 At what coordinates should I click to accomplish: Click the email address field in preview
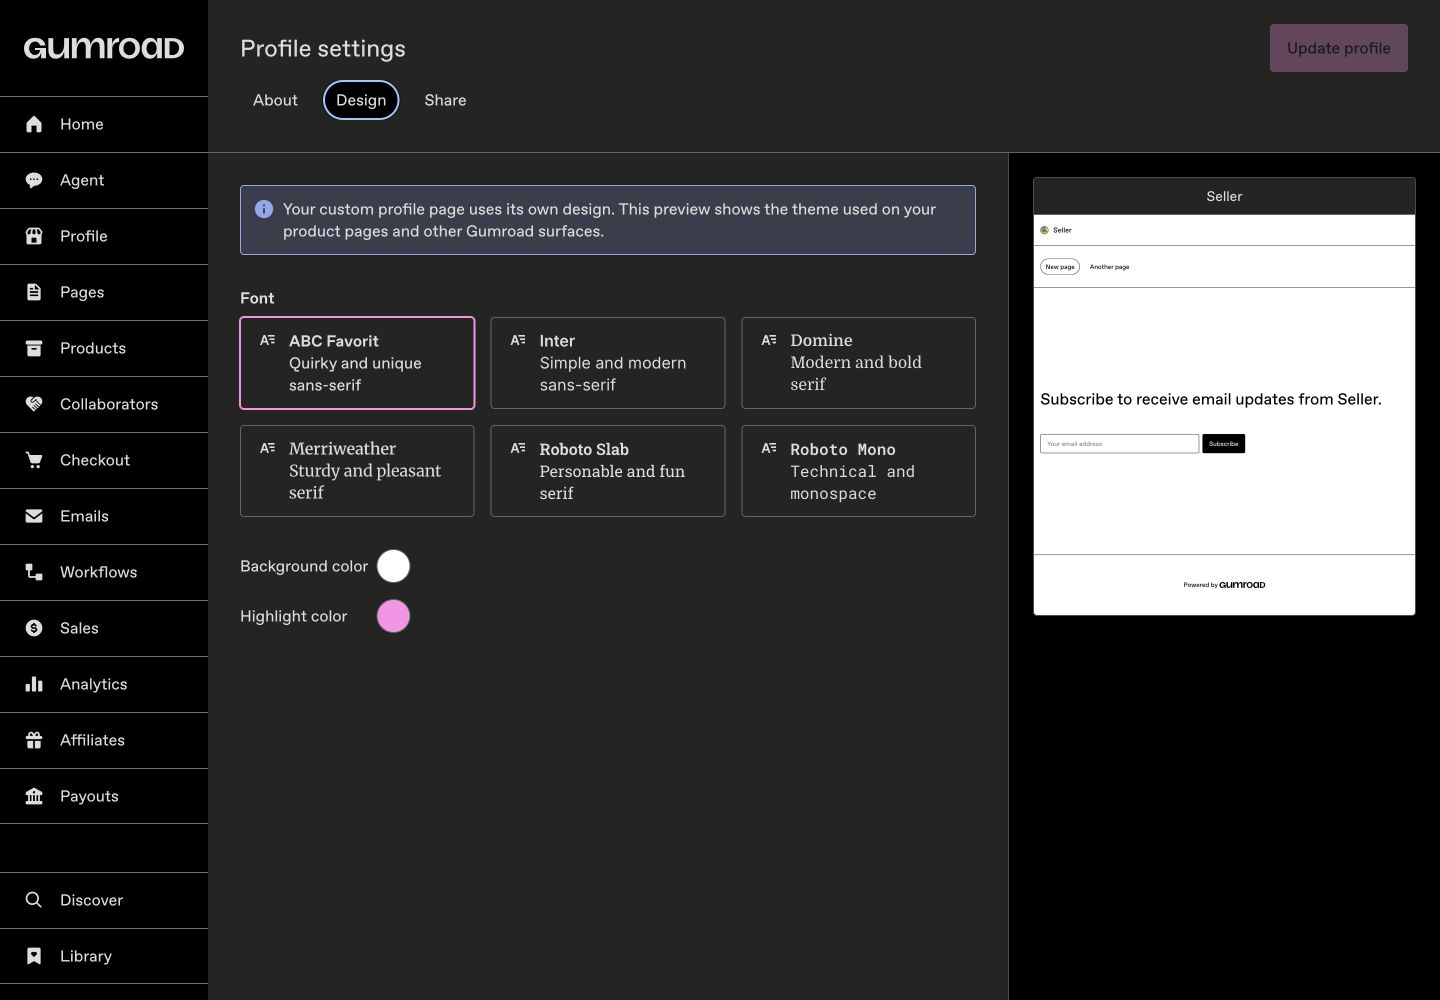tap(1119, 444)
